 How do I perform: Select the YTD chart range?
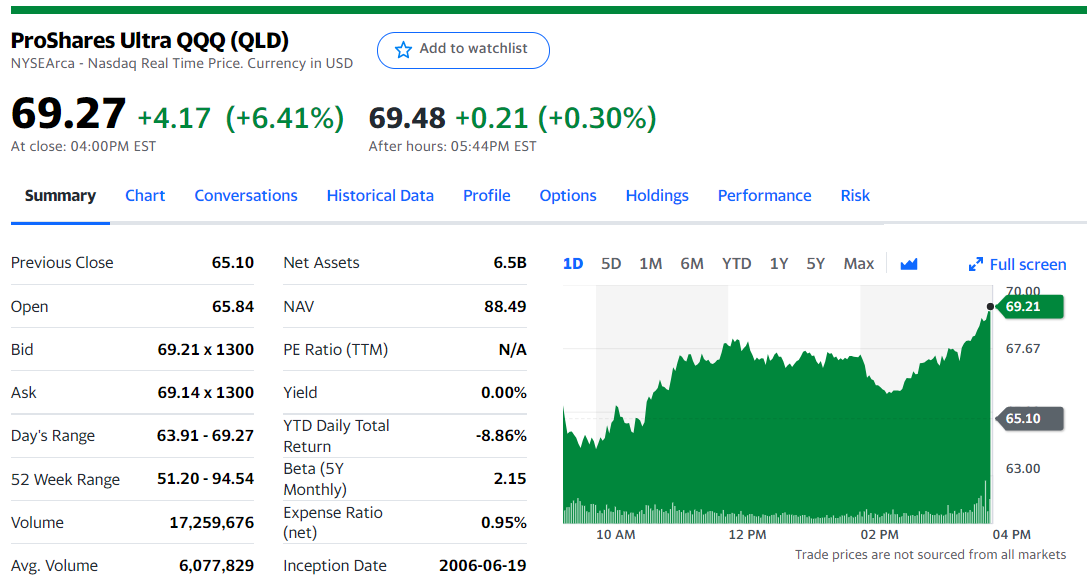point(736,264)
